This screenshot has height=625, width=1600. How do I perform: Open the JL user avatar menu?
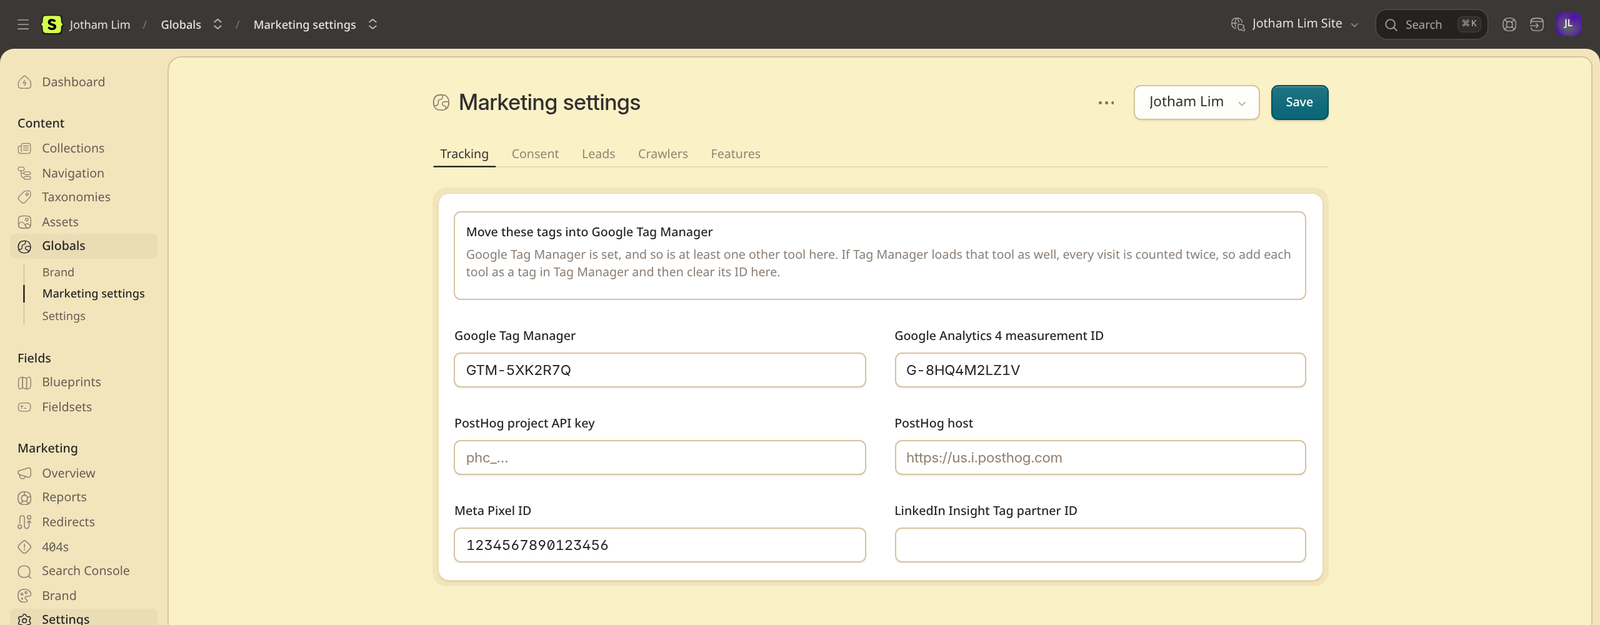(1568, 24)
